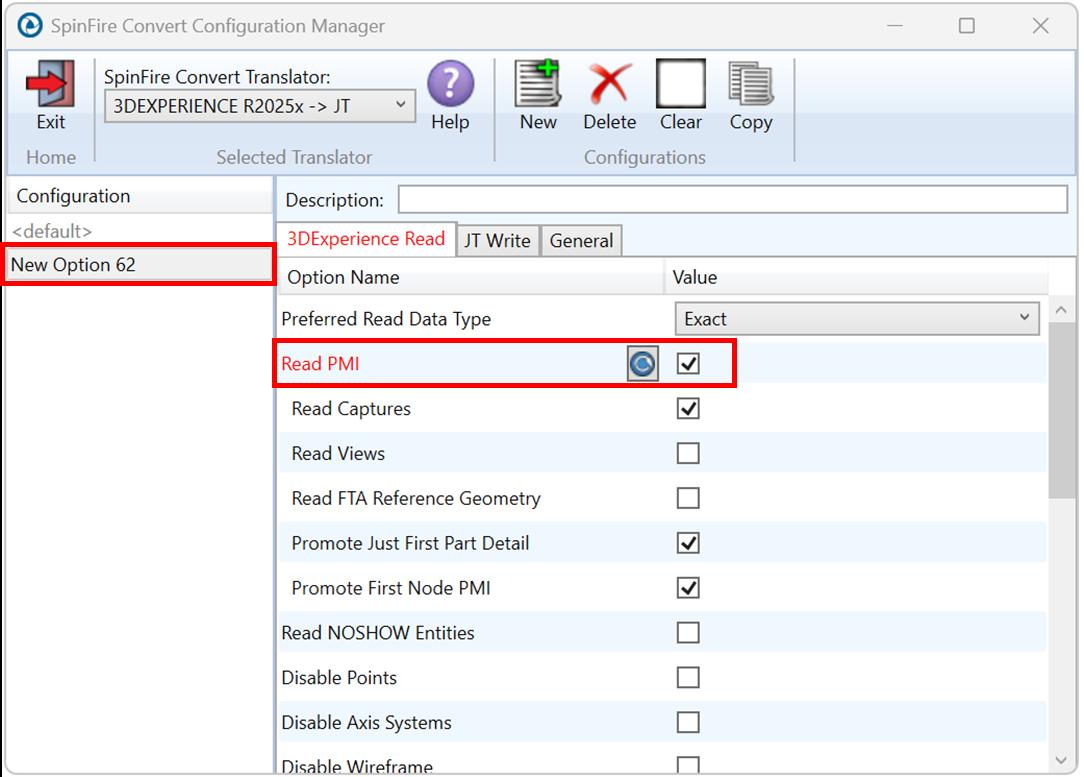Enable Read NOSHOW Entities checkbox
Viewport: 1084px width, 777px height.
(688, 633)
